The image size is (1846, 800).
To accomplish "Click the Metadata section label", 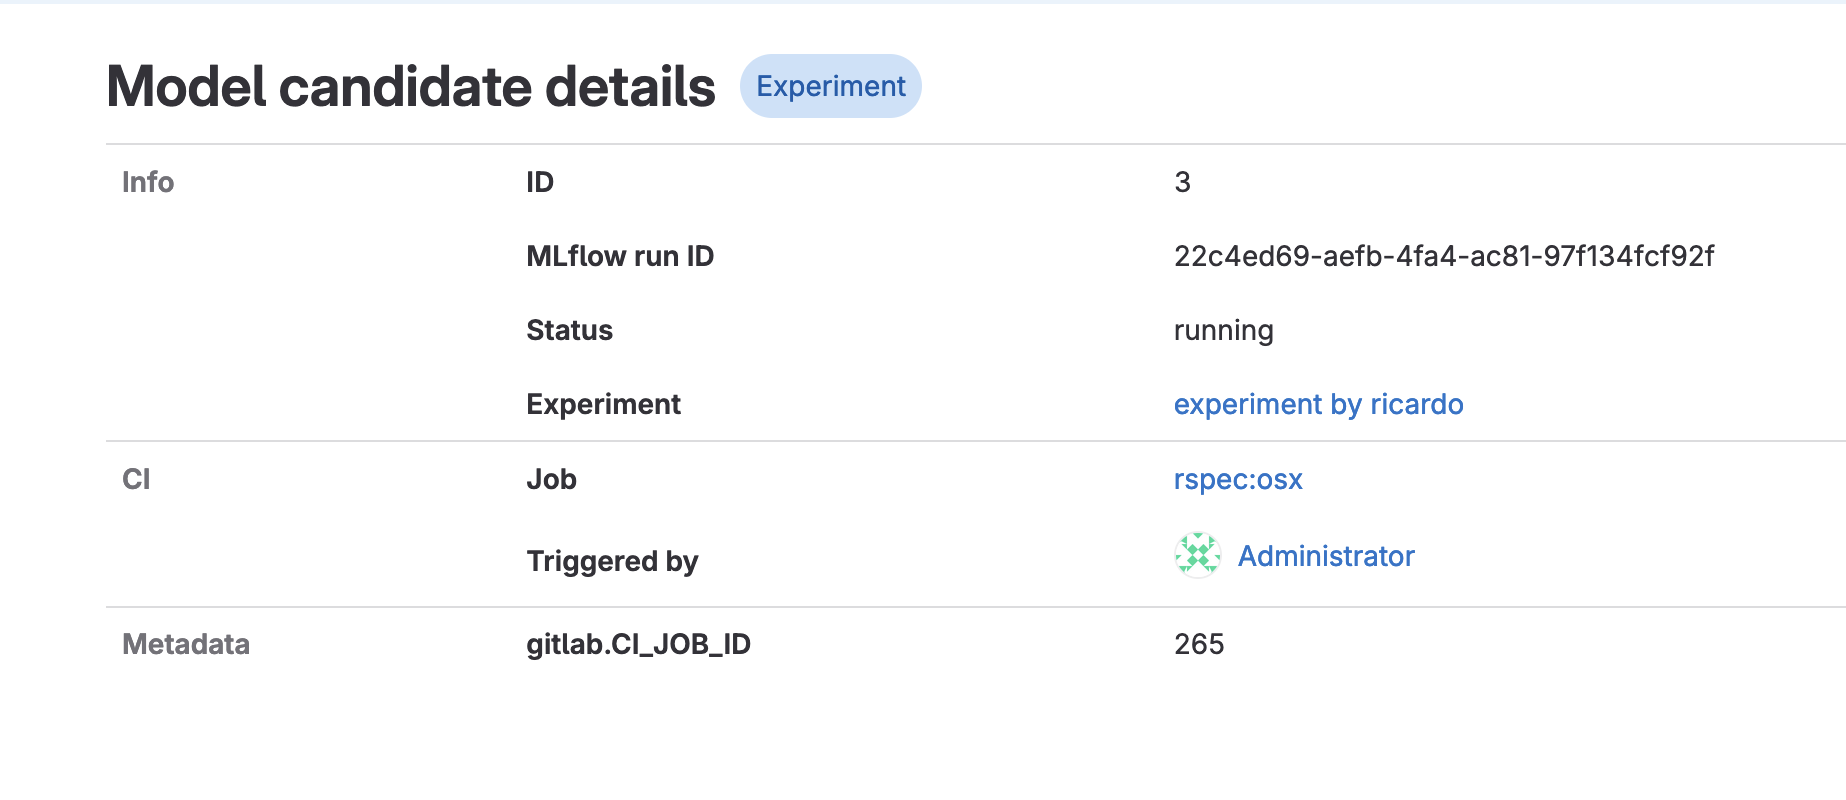I will click(x=186, y=645).
